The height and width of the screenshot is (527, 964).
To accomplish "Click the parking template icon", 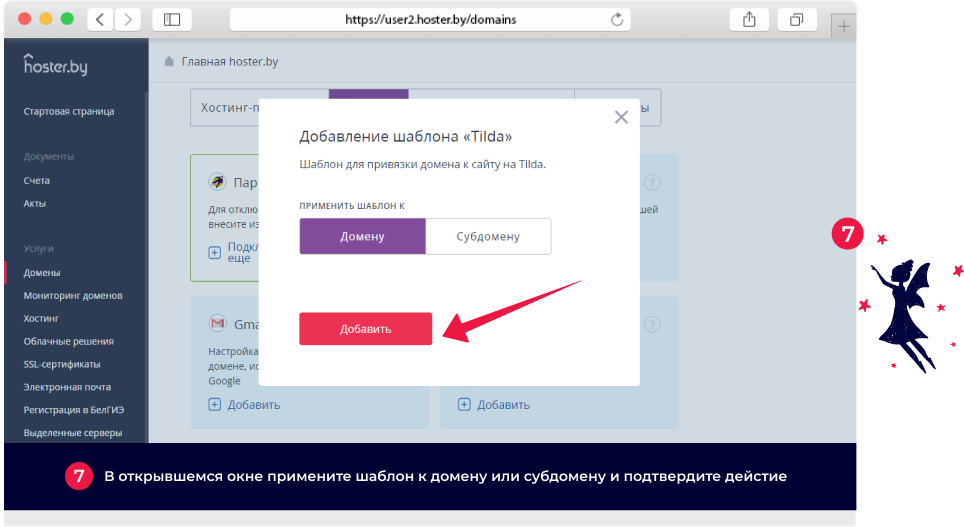I will (x=217, y=181).
